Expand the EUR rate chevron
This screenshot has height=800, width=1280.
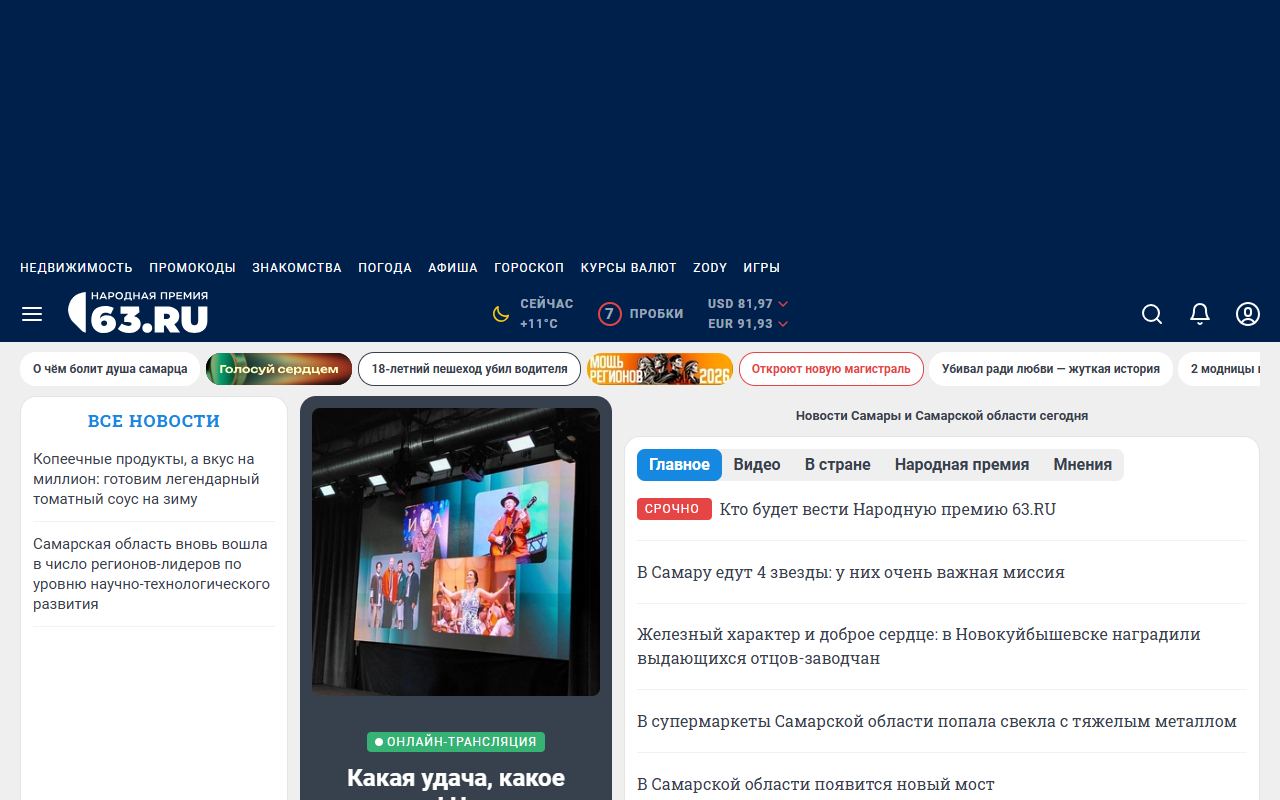(783, 324)
